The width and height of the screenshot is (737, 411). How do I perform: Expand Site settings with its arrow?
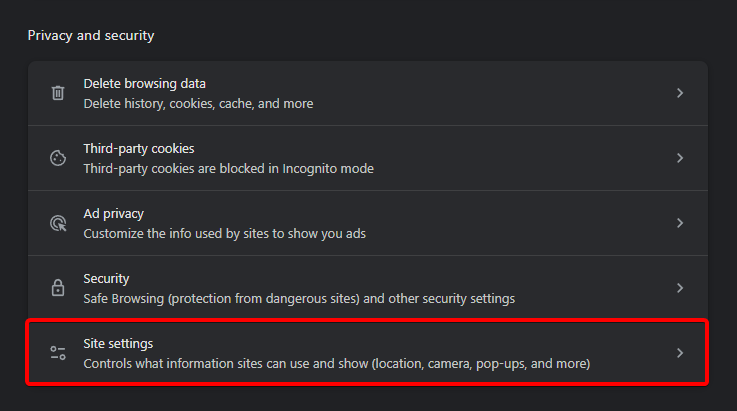coord(680,353)
